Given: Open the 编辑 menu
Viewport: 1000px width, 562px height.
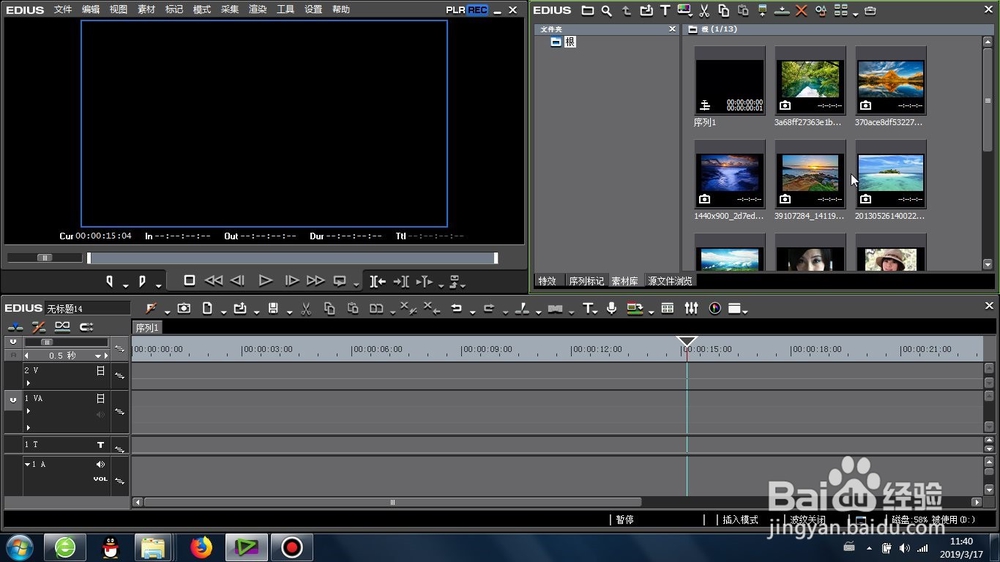Looking at the screenshot, I should pos(91,10).
